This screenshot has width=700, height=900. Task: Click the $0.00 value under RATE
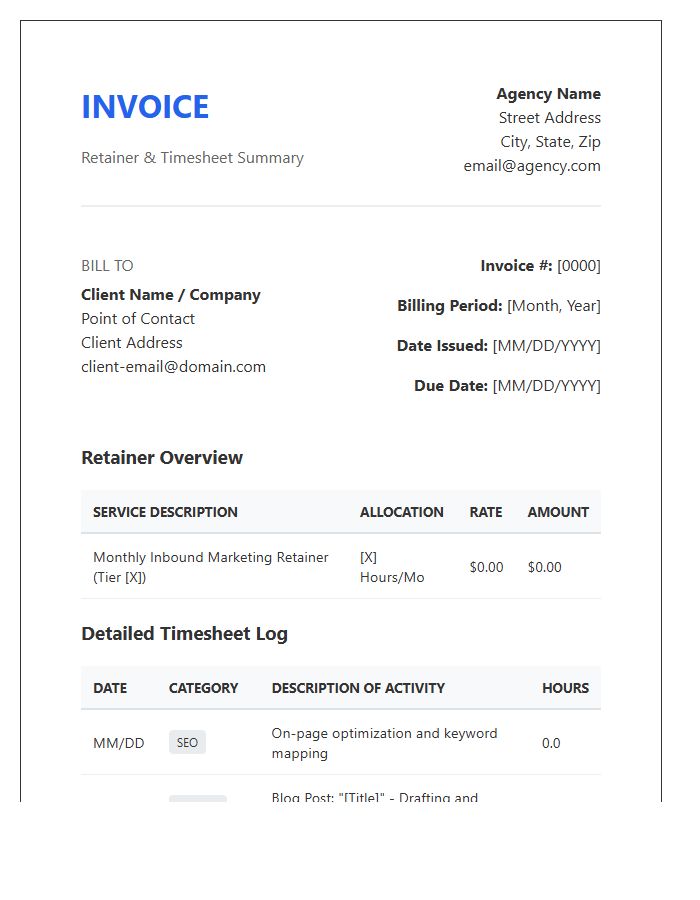click(486, 567)
